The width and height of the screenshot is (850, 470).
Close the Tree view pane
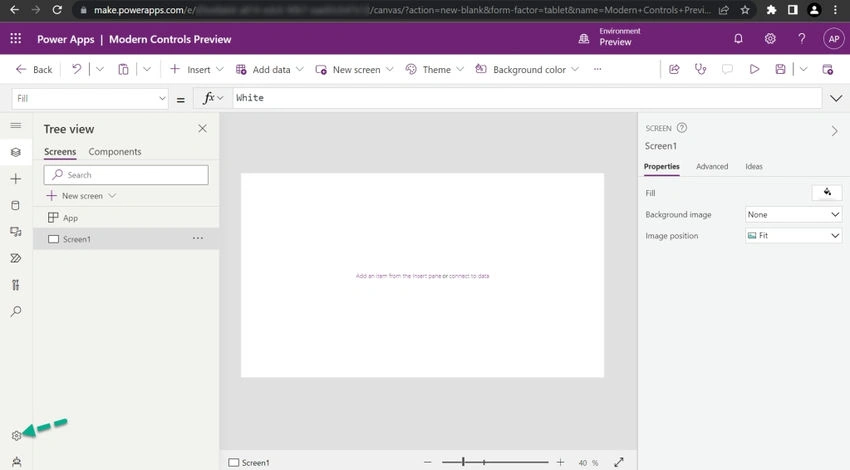click(202, 128)
